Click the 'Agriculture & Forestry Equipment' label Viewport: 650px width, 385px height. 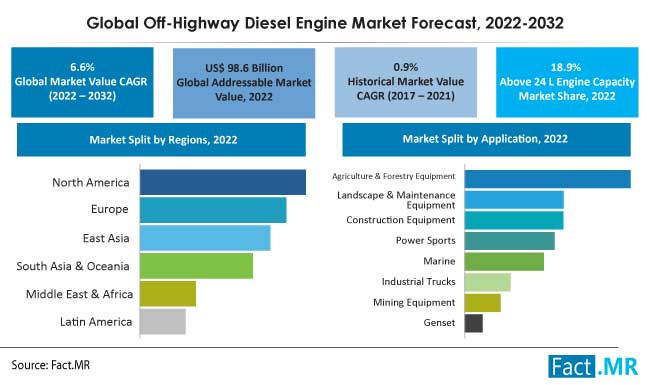[x=394, y=176]
